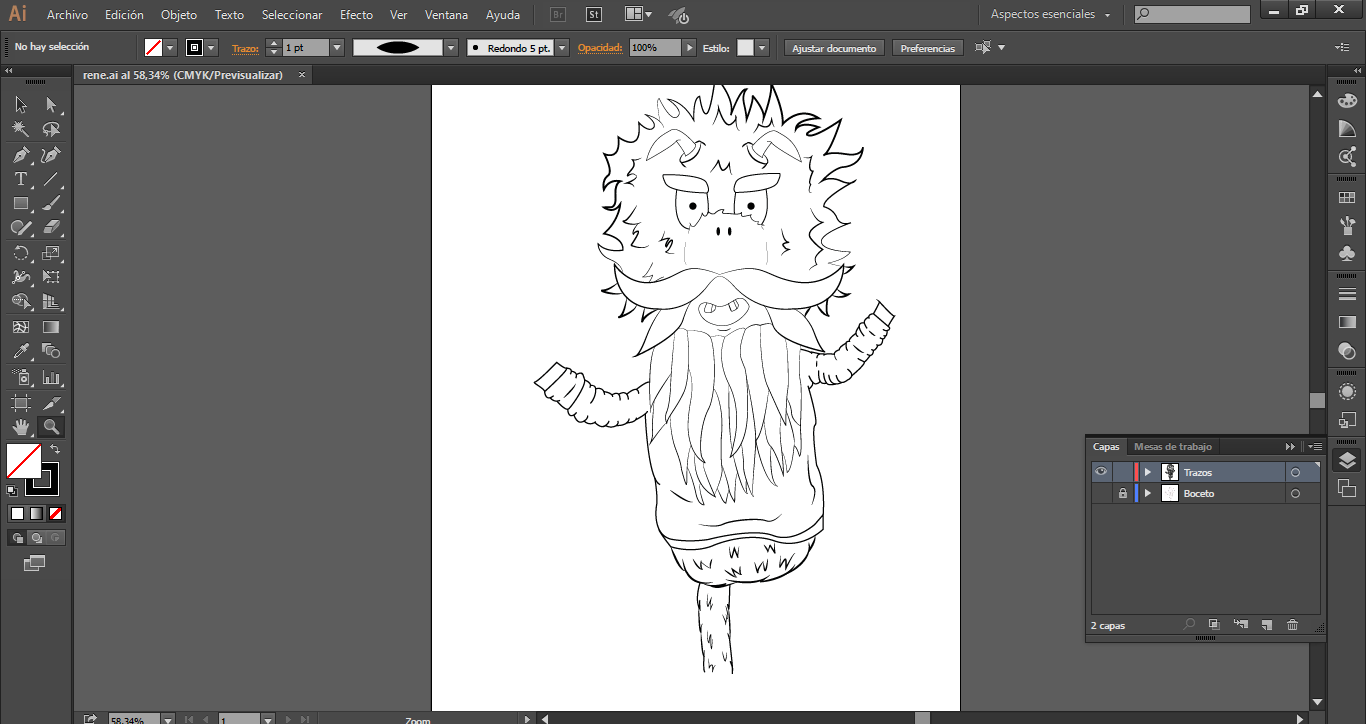Open the Brushes panel from the right dock

coord(1347,226)
